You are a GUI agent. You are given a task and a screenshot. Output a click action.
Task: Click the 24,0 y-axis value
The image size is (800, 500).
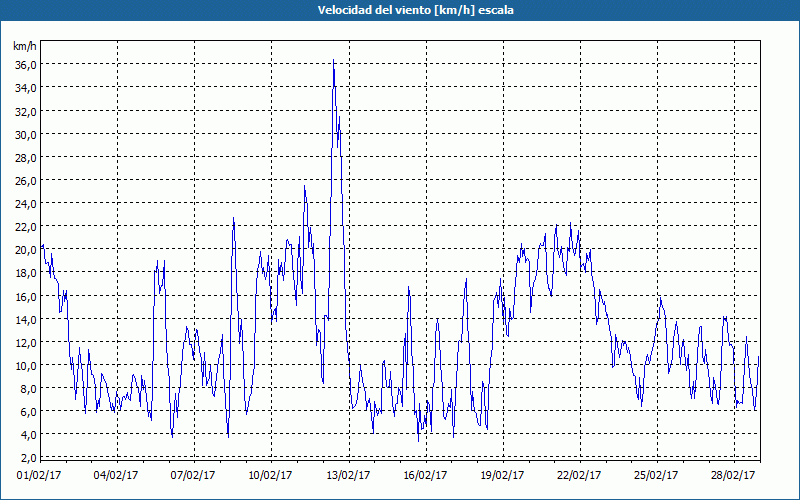click(x=26, y=204)
